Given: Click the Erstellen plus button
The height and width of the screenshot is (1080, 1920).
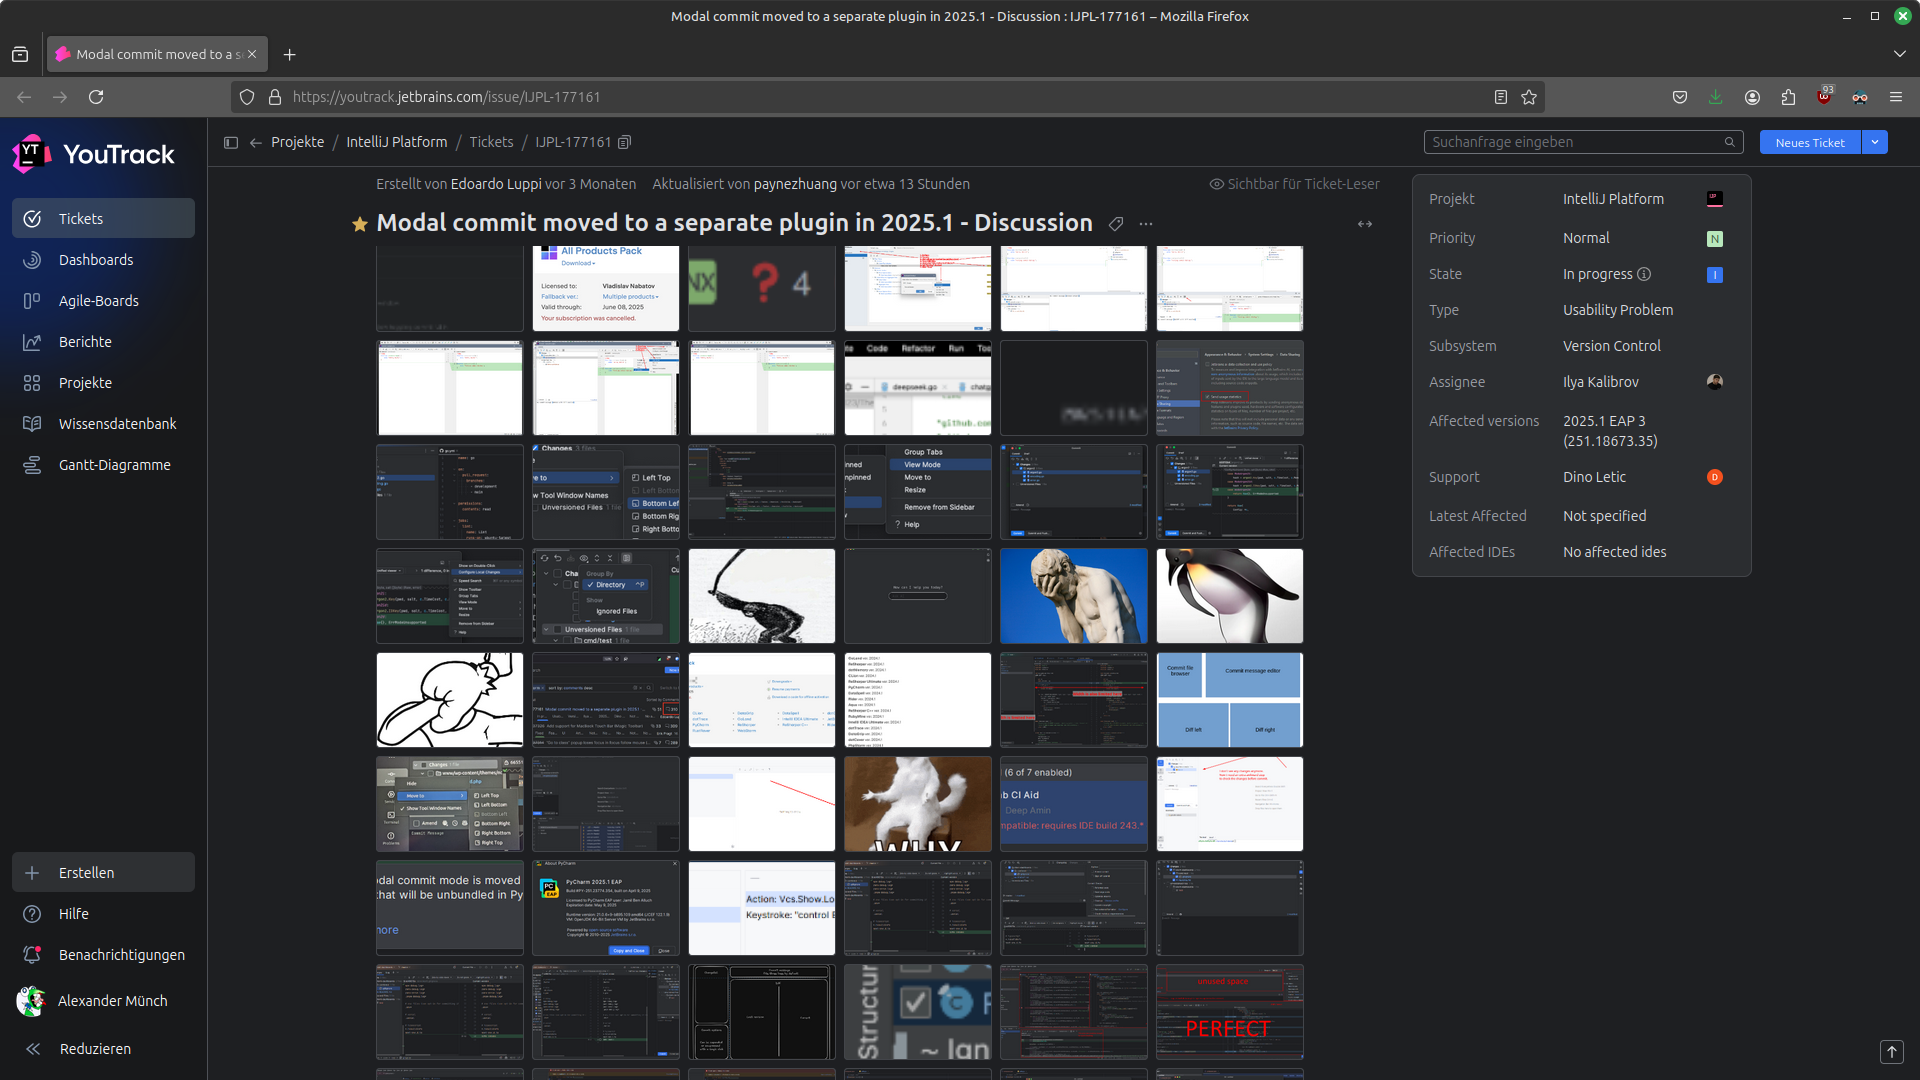Looking at the screenshot, I should [x=103, y=872].
